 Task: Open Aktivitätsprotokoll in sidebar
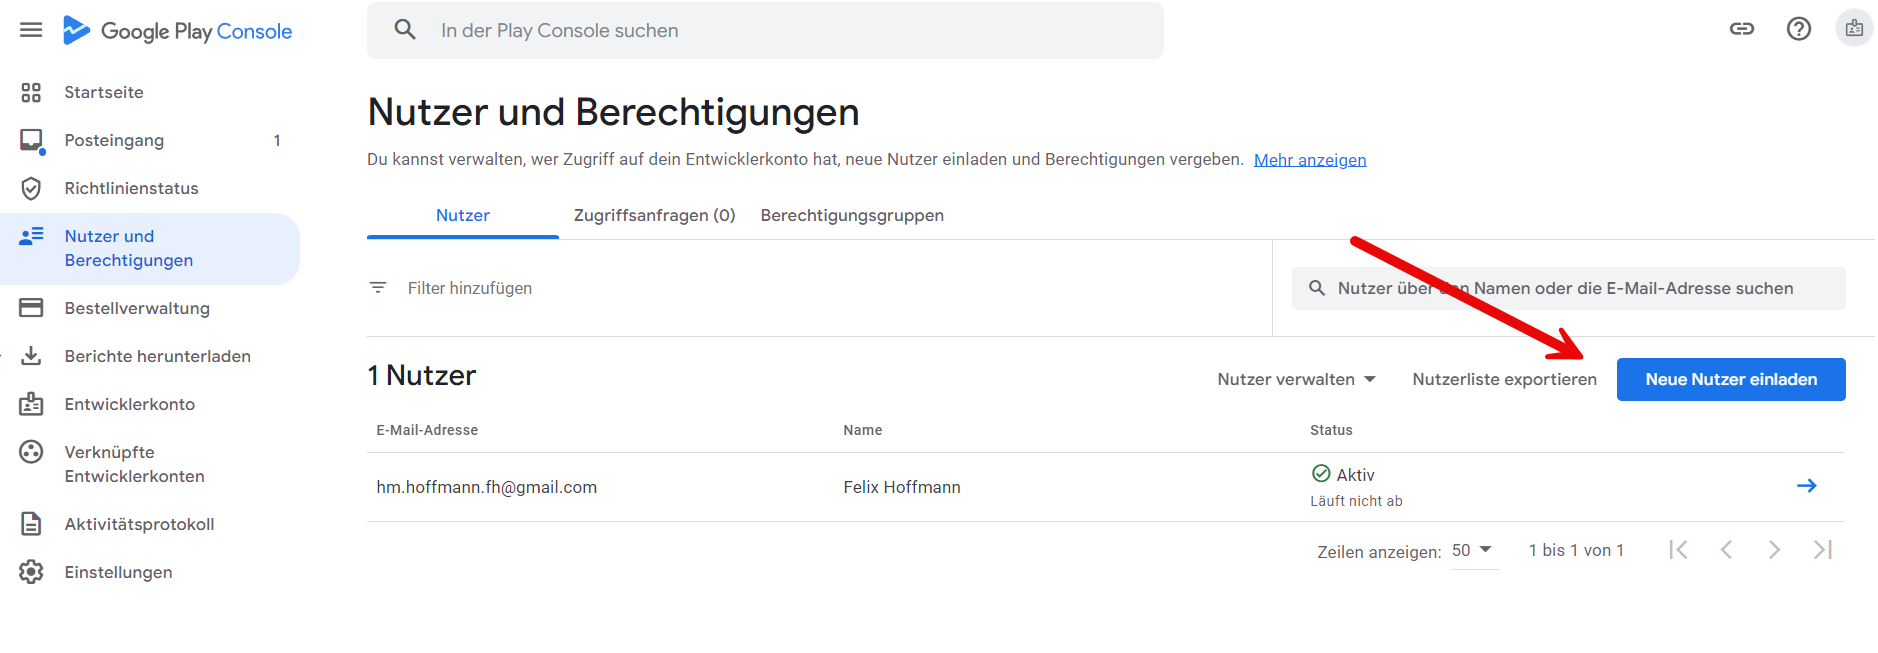(x=150, y=524)
